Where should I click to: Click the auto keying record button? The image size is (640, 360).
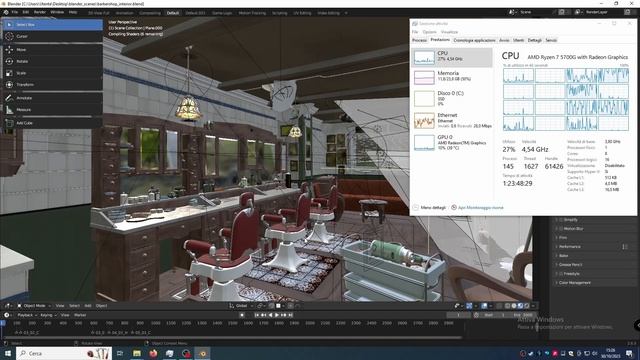242,315
